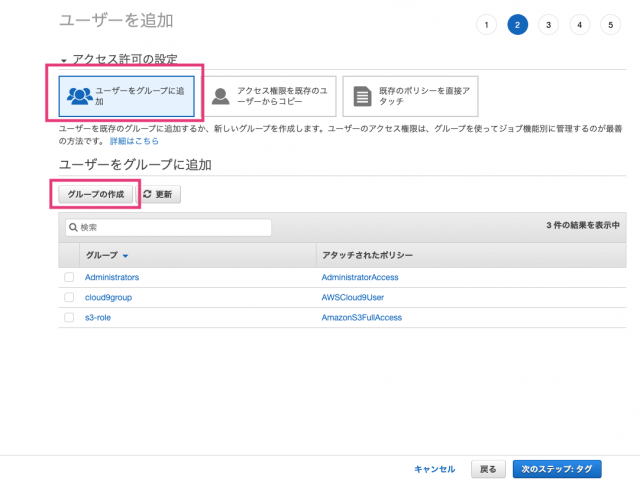Click the single user silhouette icon
640x480 pixels.
pyautogui.click(x=221, y=96)
